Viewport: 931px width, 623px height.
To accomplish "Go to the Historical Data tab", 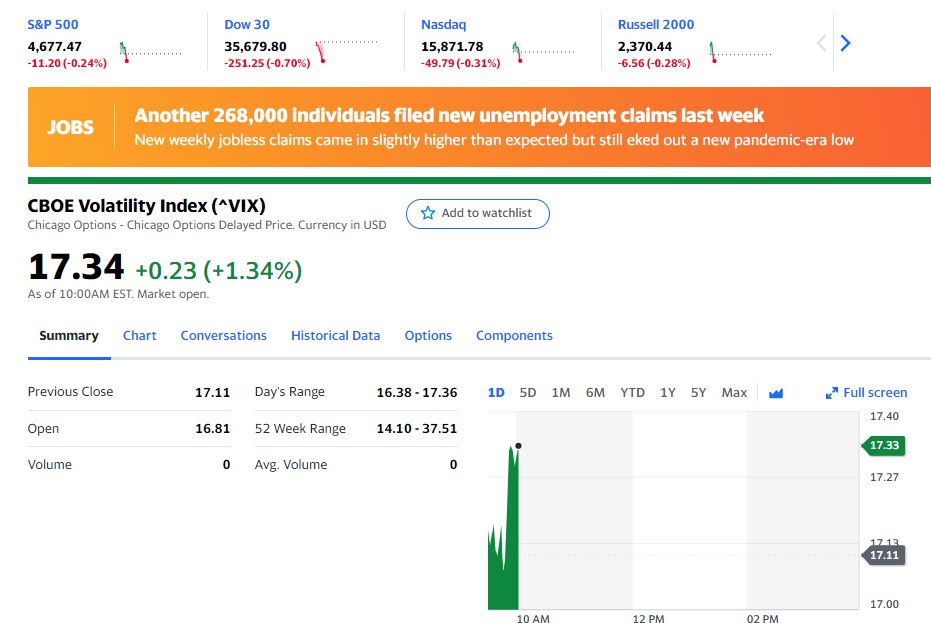I will point(335,336).
